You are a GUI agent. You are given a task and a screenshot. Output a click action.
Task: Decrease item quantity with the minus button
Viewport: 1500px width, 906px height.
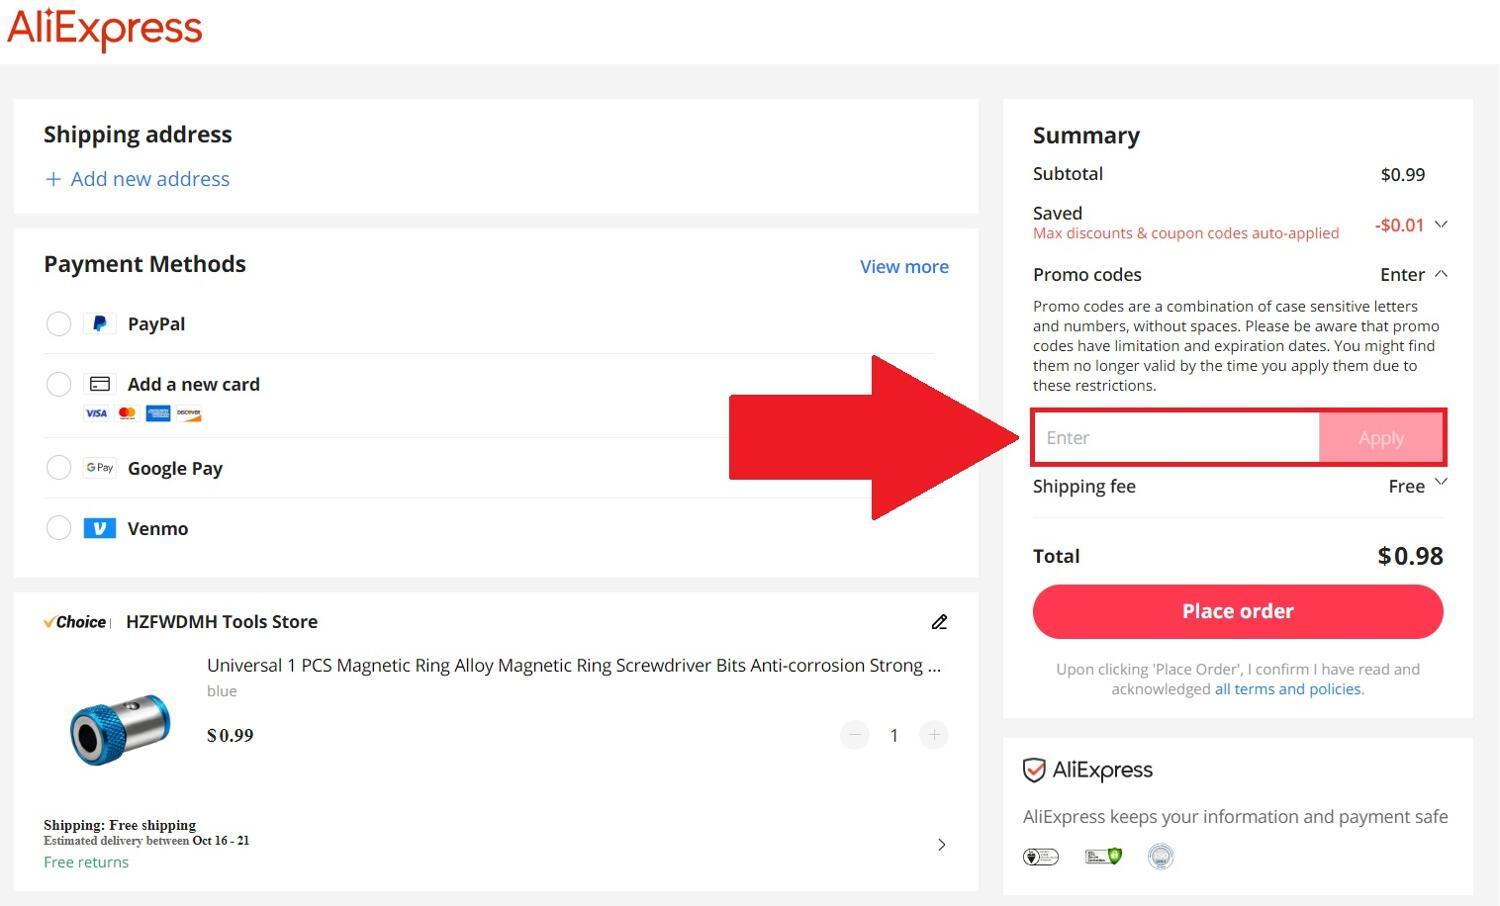click(x=855, y=735)
